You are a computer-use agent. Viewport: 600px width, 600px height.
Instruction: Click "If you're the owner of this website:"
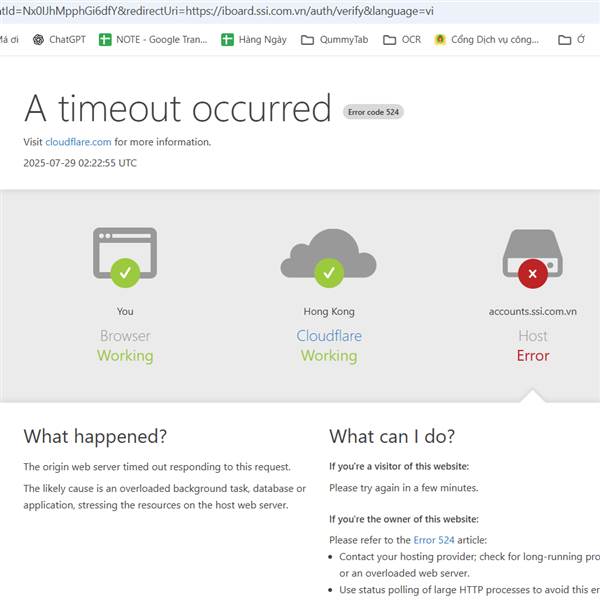(x=404, y=519)
